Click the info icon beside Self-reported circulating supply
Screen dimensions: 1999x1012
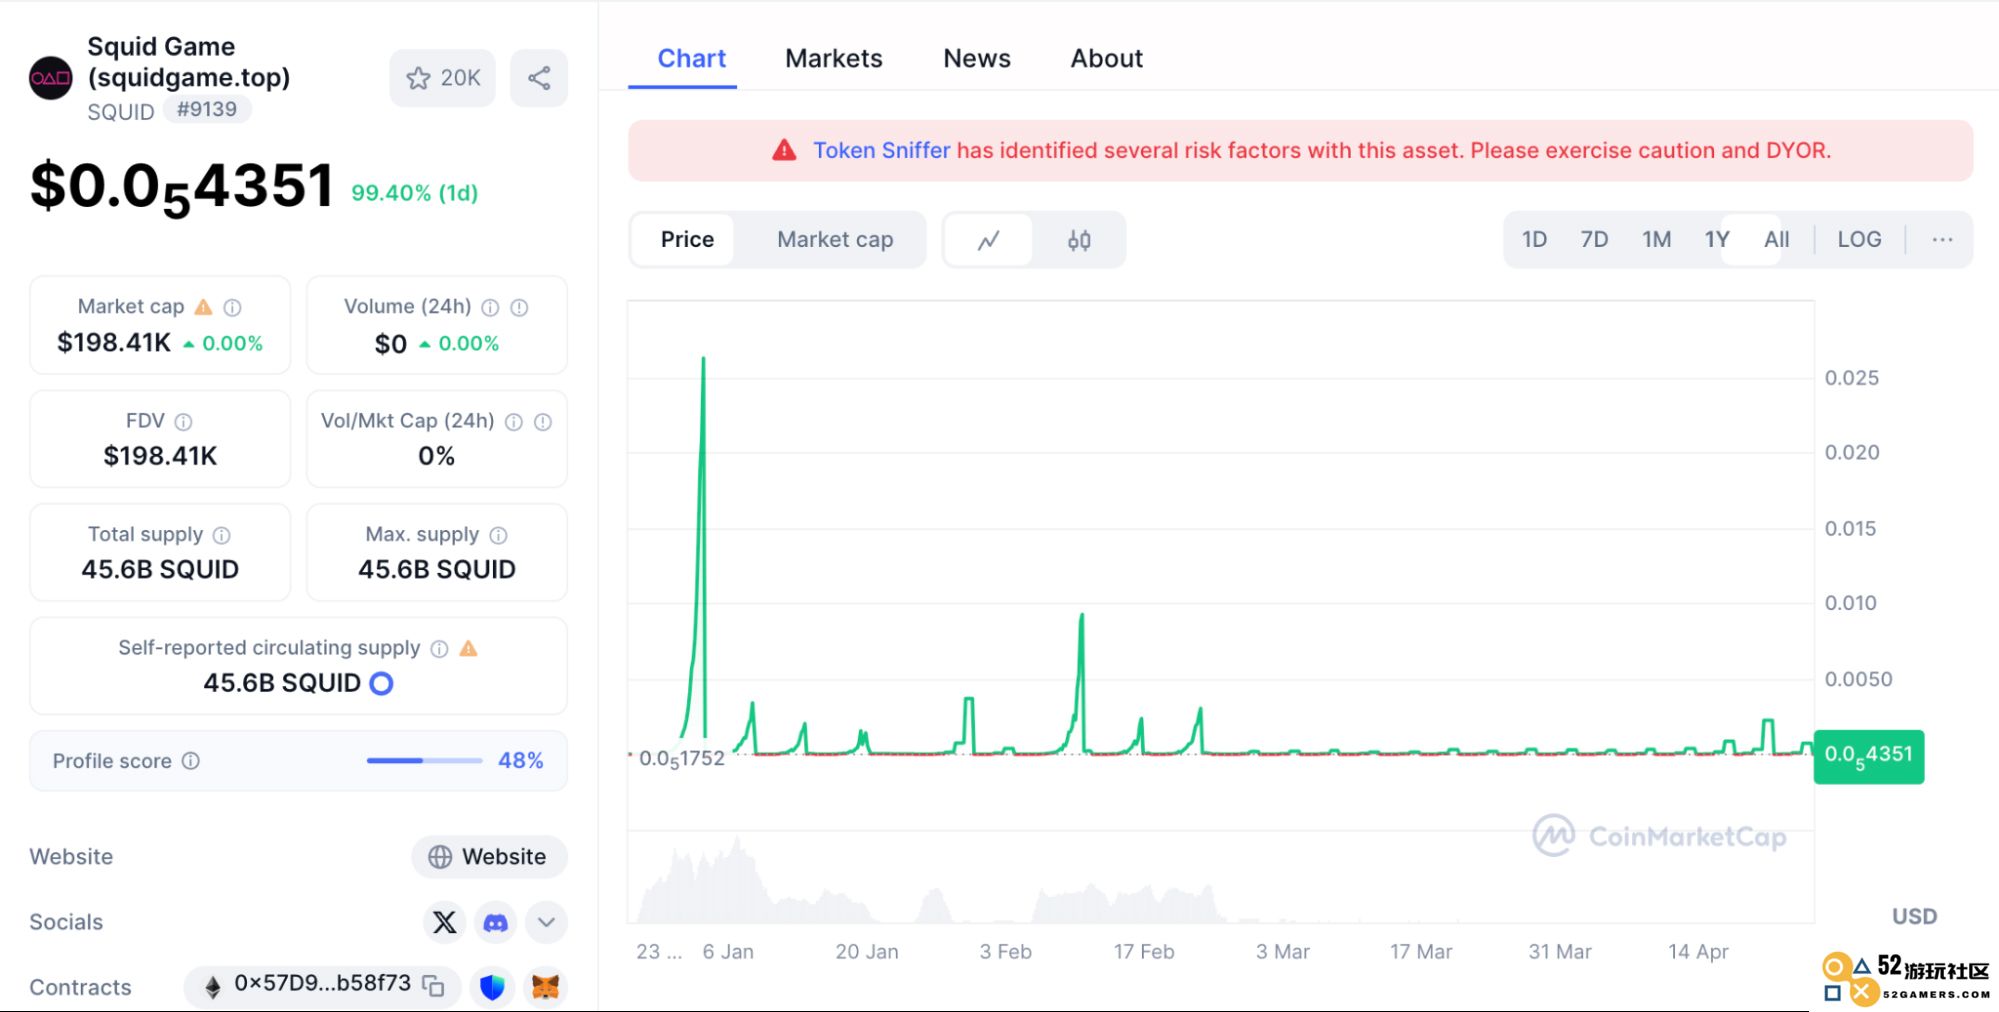point(439,648)
